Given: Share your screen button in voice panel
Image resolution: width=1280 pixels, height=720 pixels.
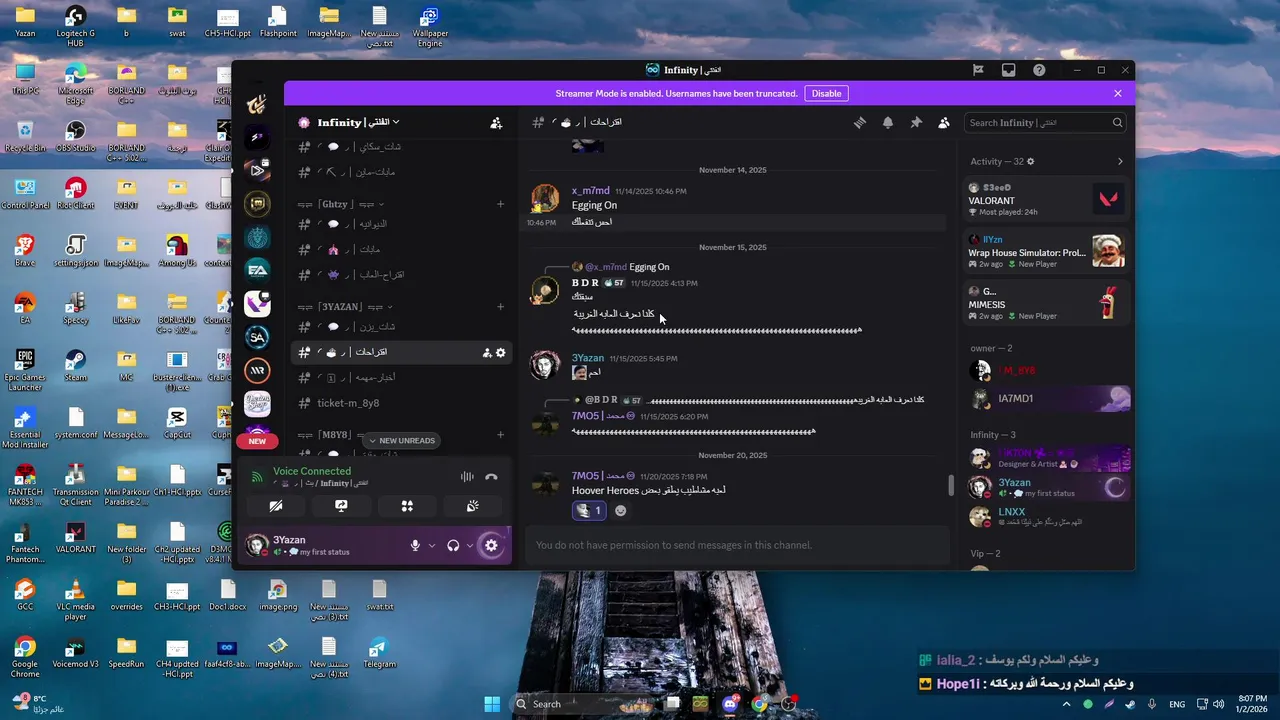Looking at the screenshot, I should [x=341, y=506].
